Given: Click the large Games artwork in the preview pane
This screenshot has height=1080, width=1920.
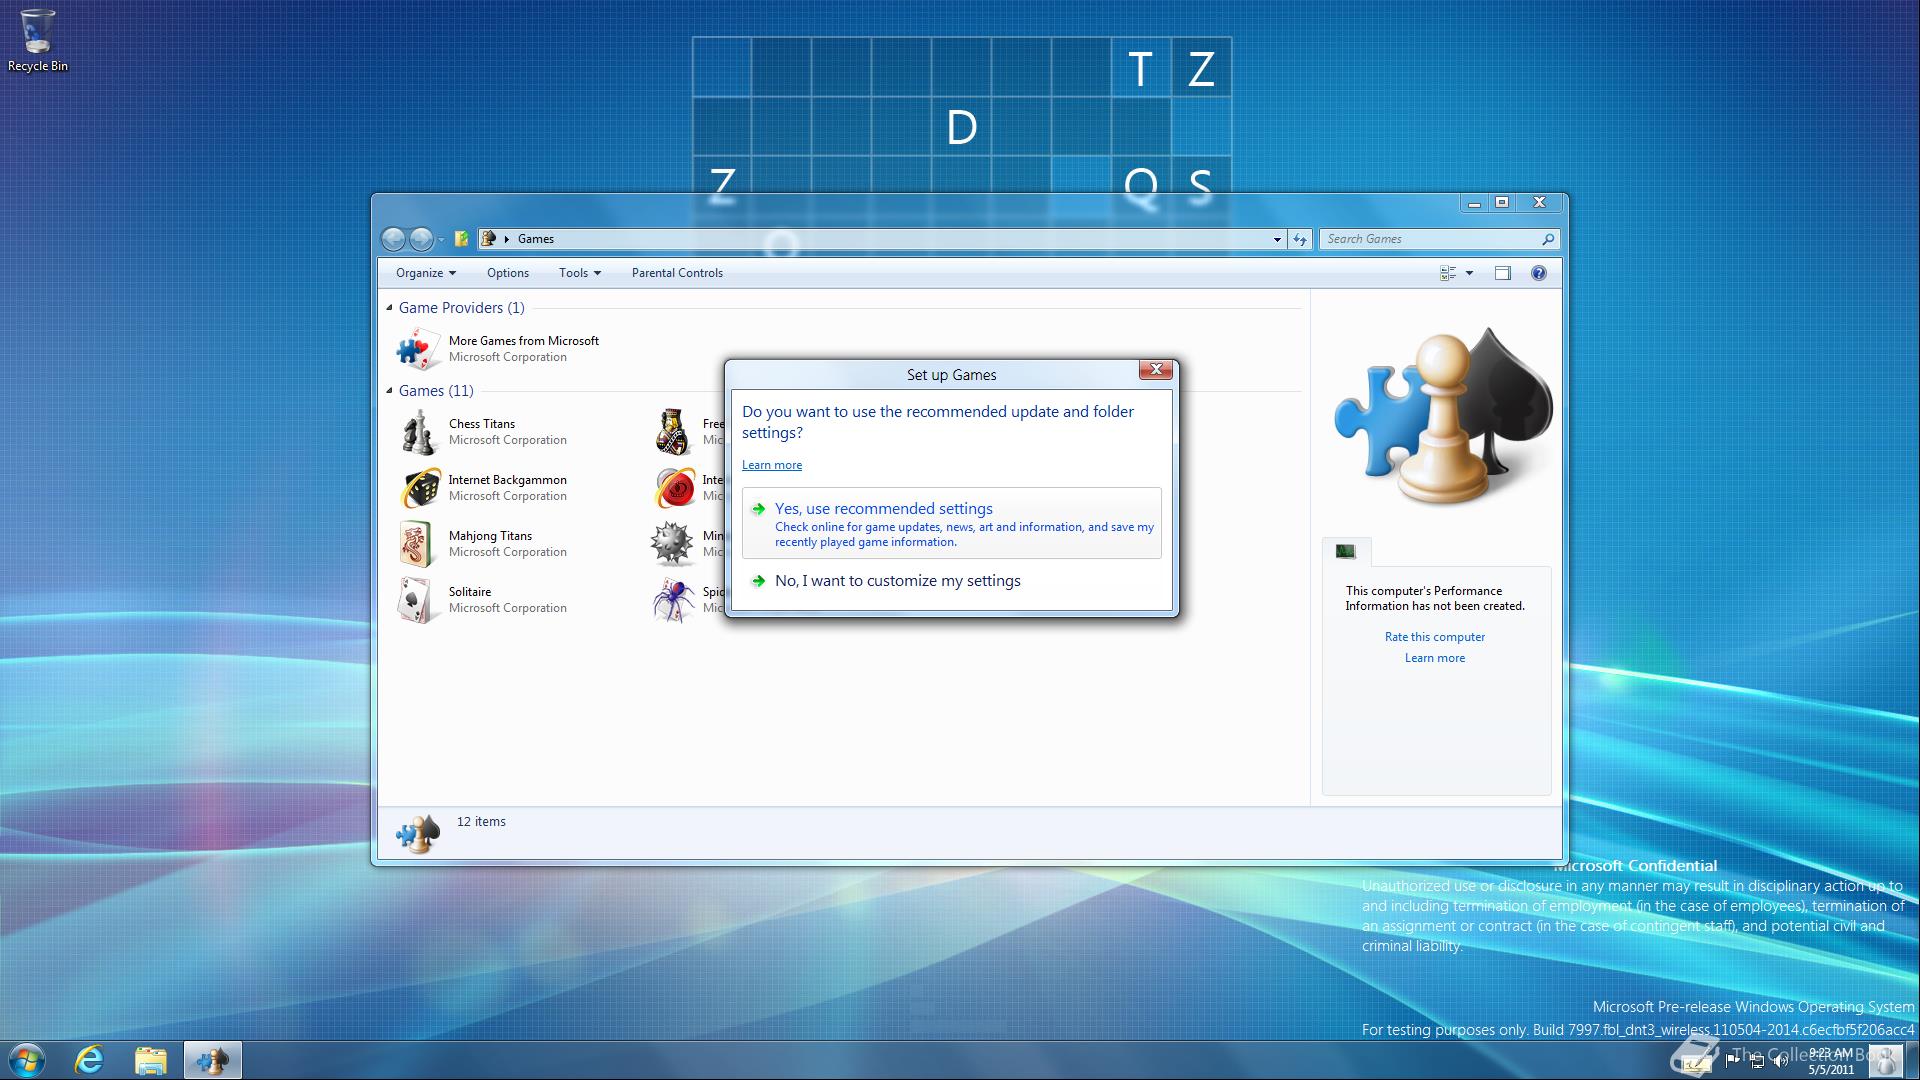Looking at the screenshot, I should click(1442, 416).
